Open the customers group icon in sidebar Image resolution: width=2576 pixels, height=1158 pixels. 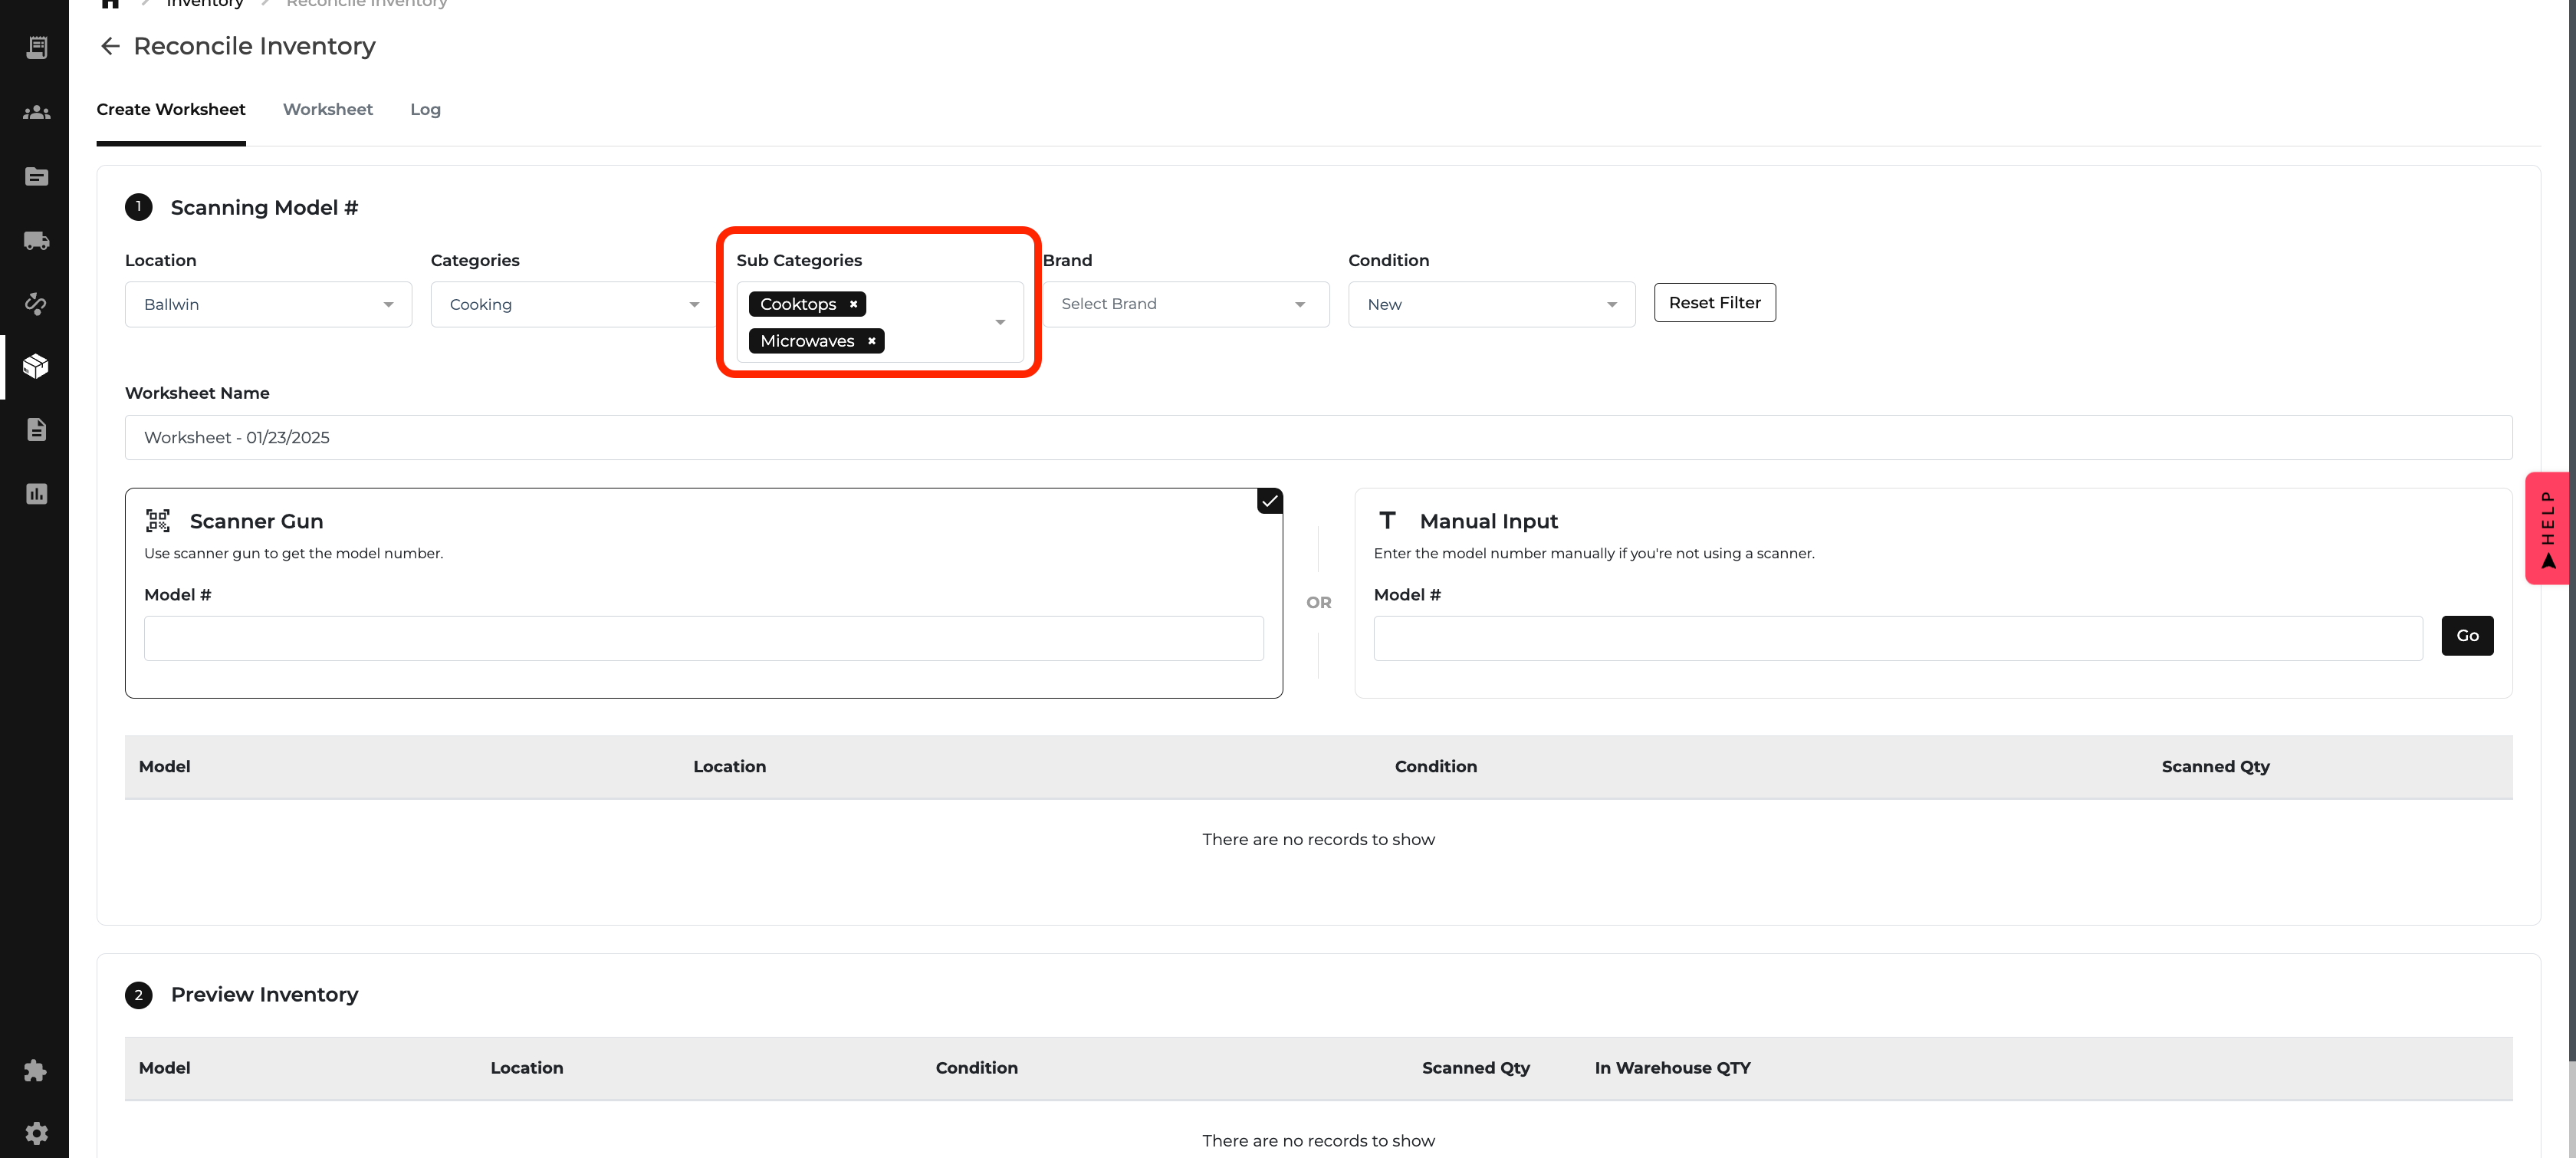[x=36, y=112]
